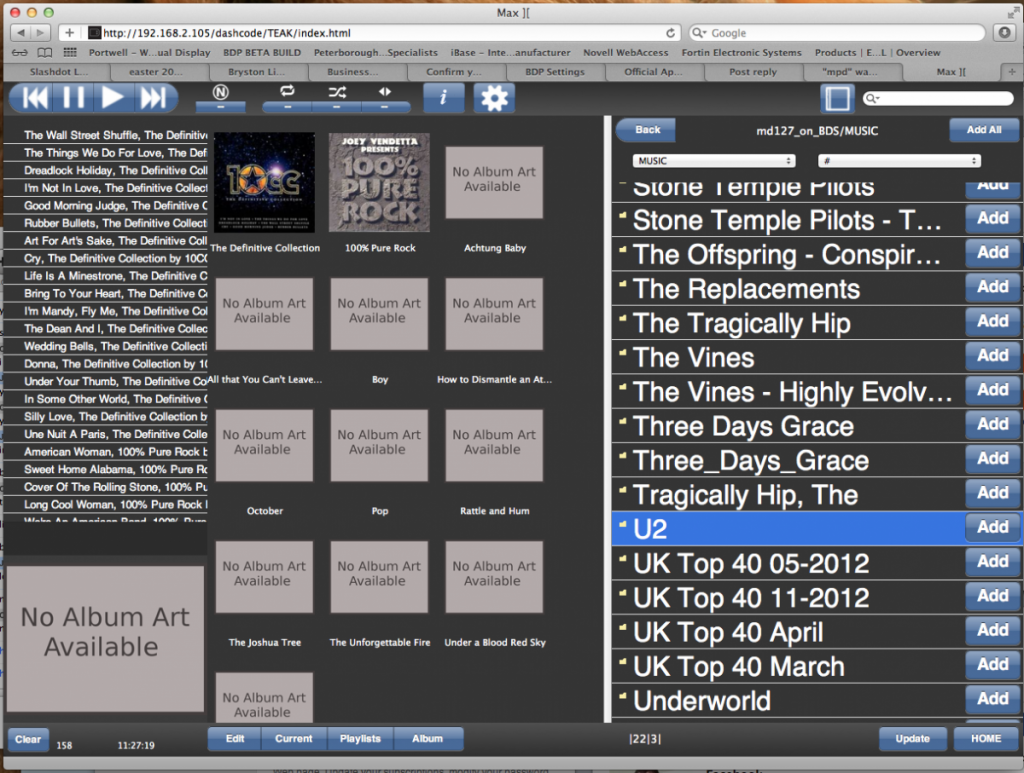Select track Sweet Home Alabama
This screenshot has height=773, width=1024.
coord(106,469)
